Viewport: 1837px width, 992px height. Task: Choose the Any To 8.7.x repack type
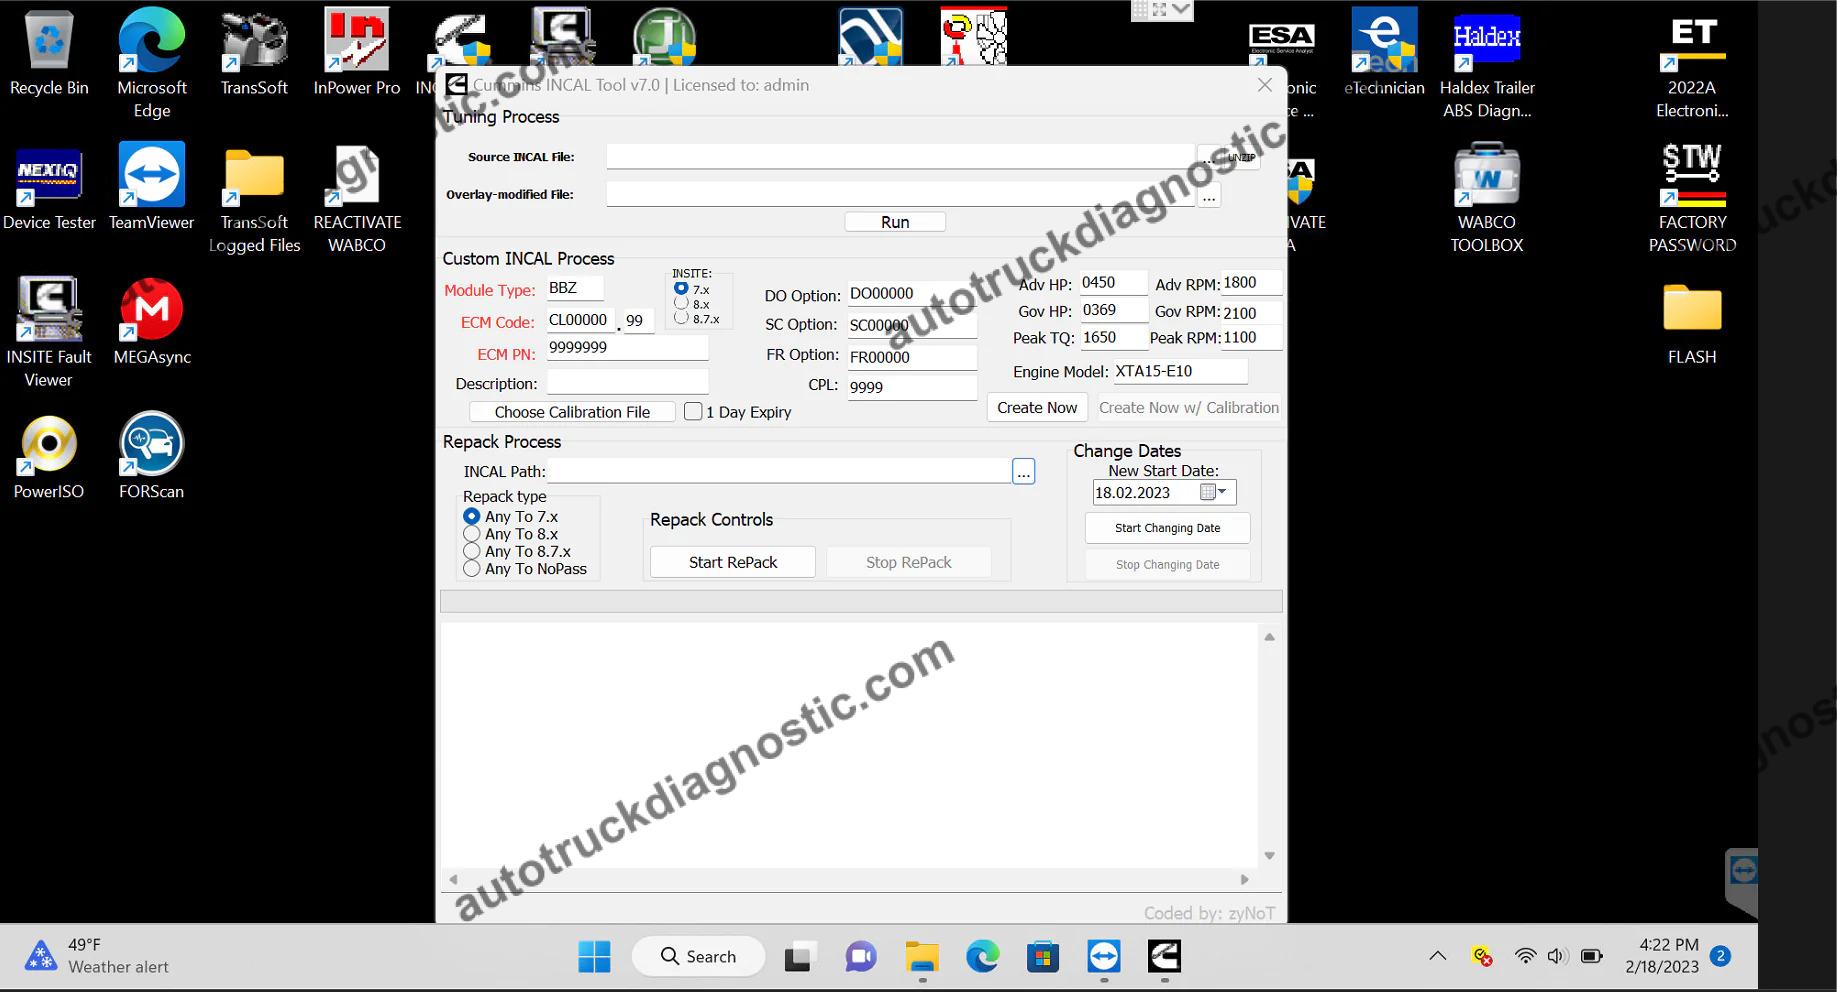click(x=472, y=551)
